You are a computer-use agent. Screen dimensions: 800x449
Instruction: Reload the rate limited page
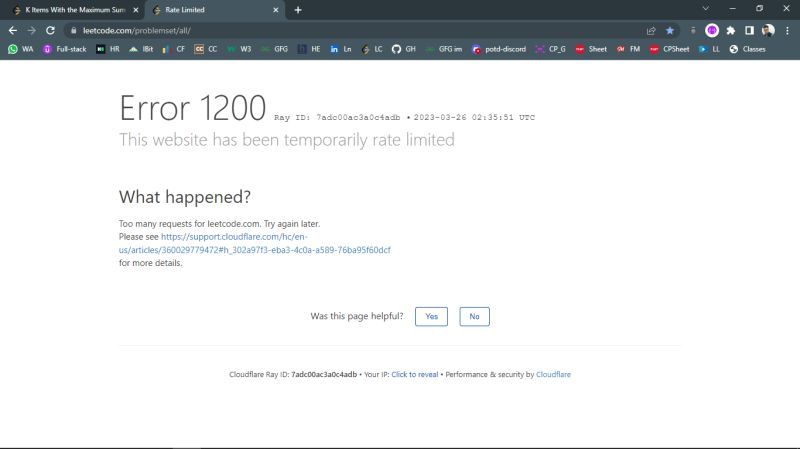click(50, 31)
